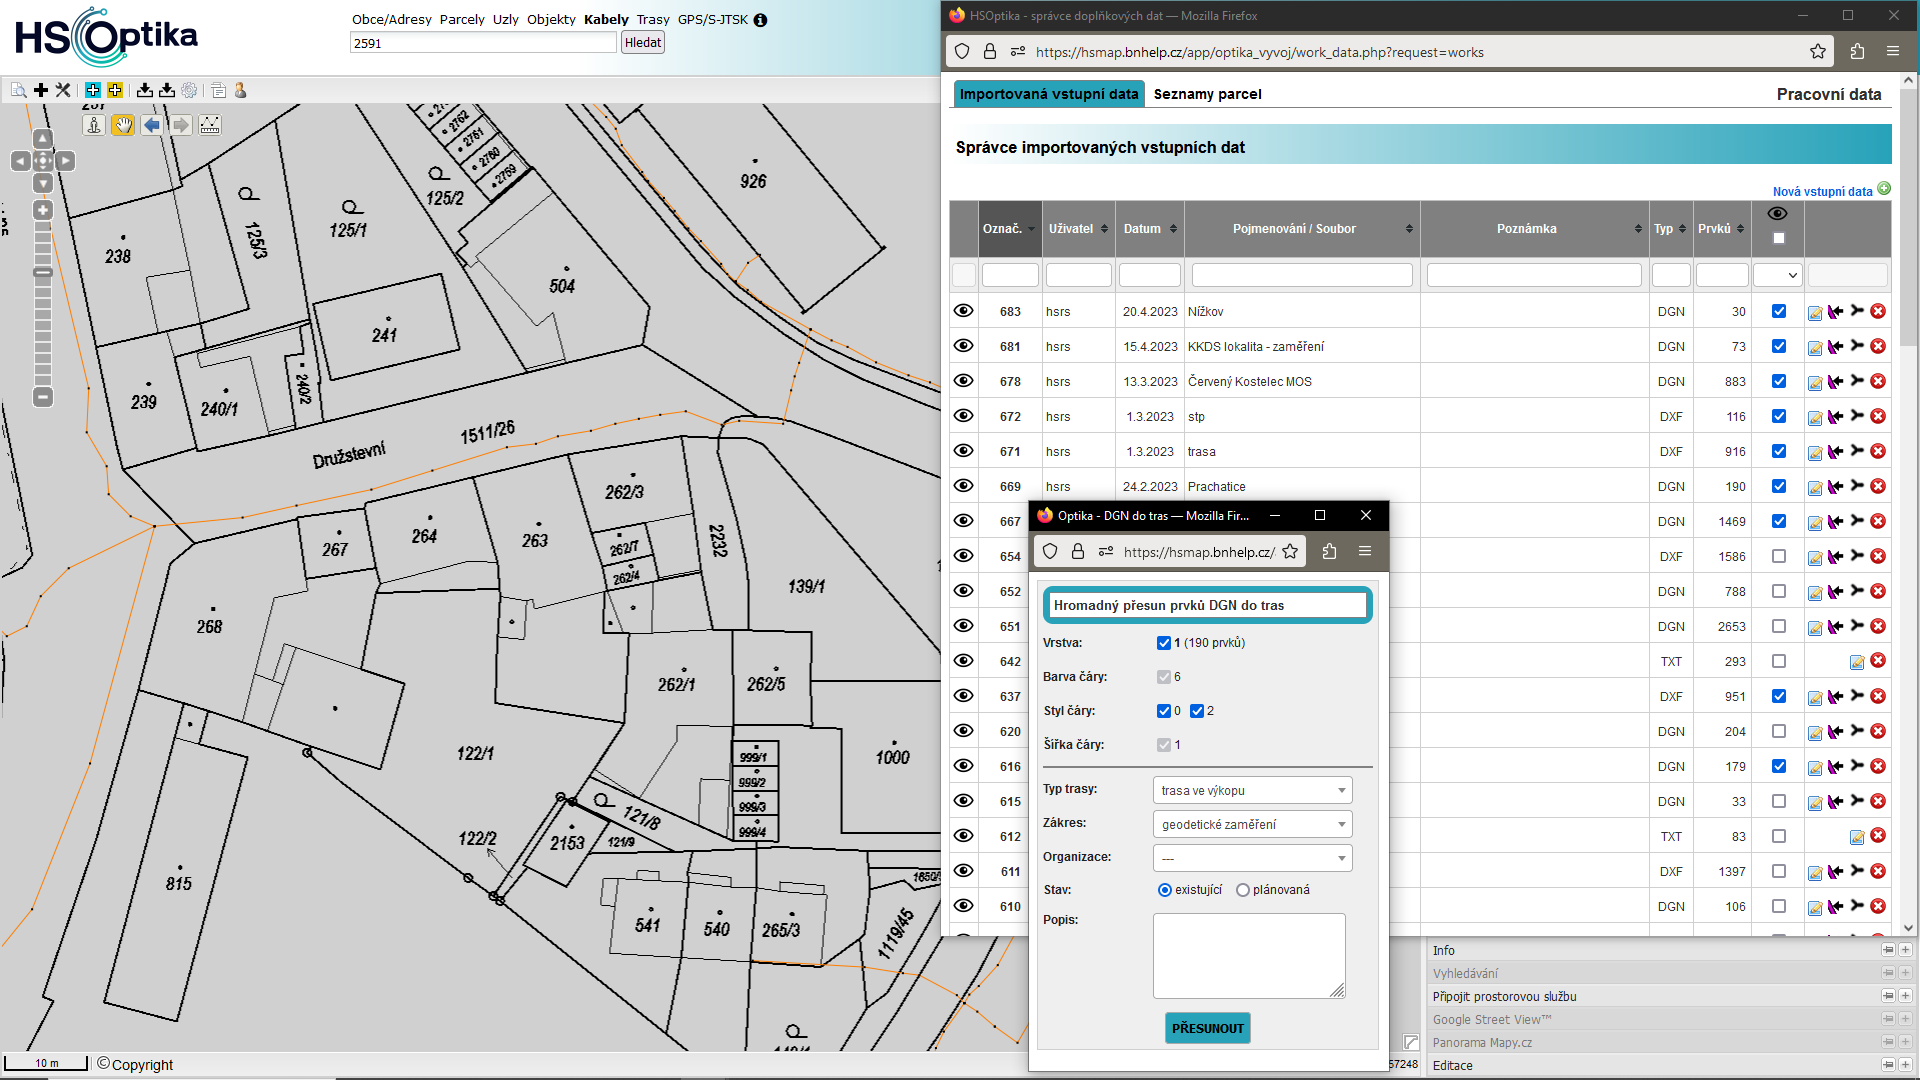Click the search input field containing 2591
This screenshot has width=1920, height=1080.
click(483, 43)
